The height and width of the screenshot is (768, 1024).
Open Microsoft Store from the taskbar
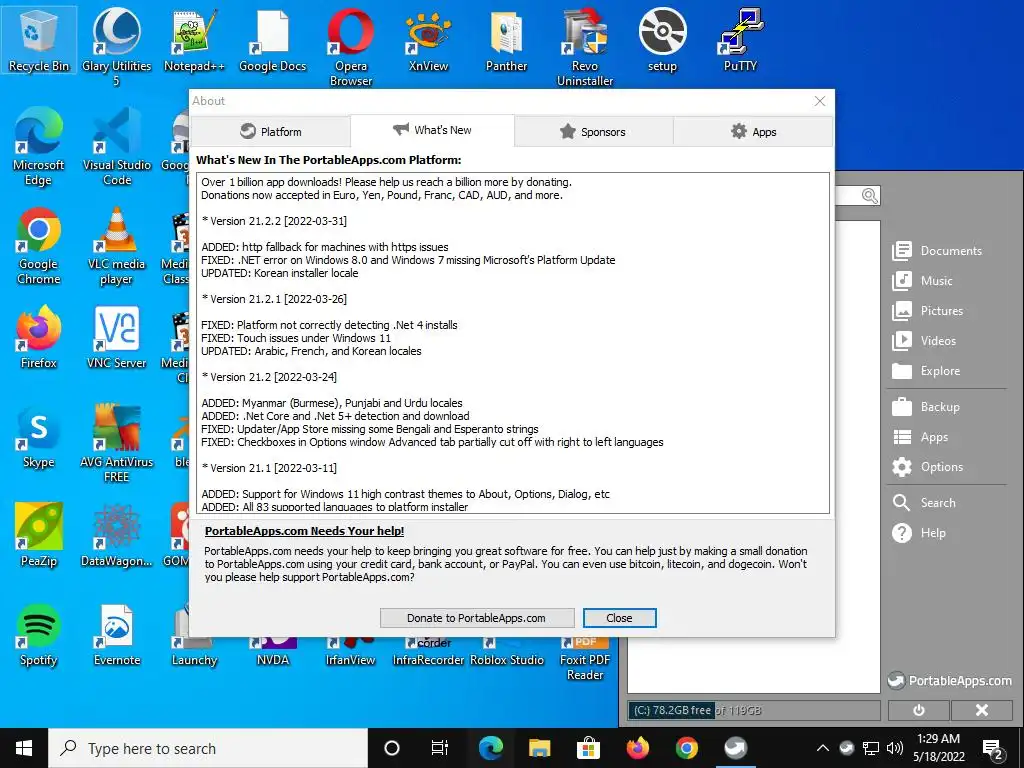588,748
